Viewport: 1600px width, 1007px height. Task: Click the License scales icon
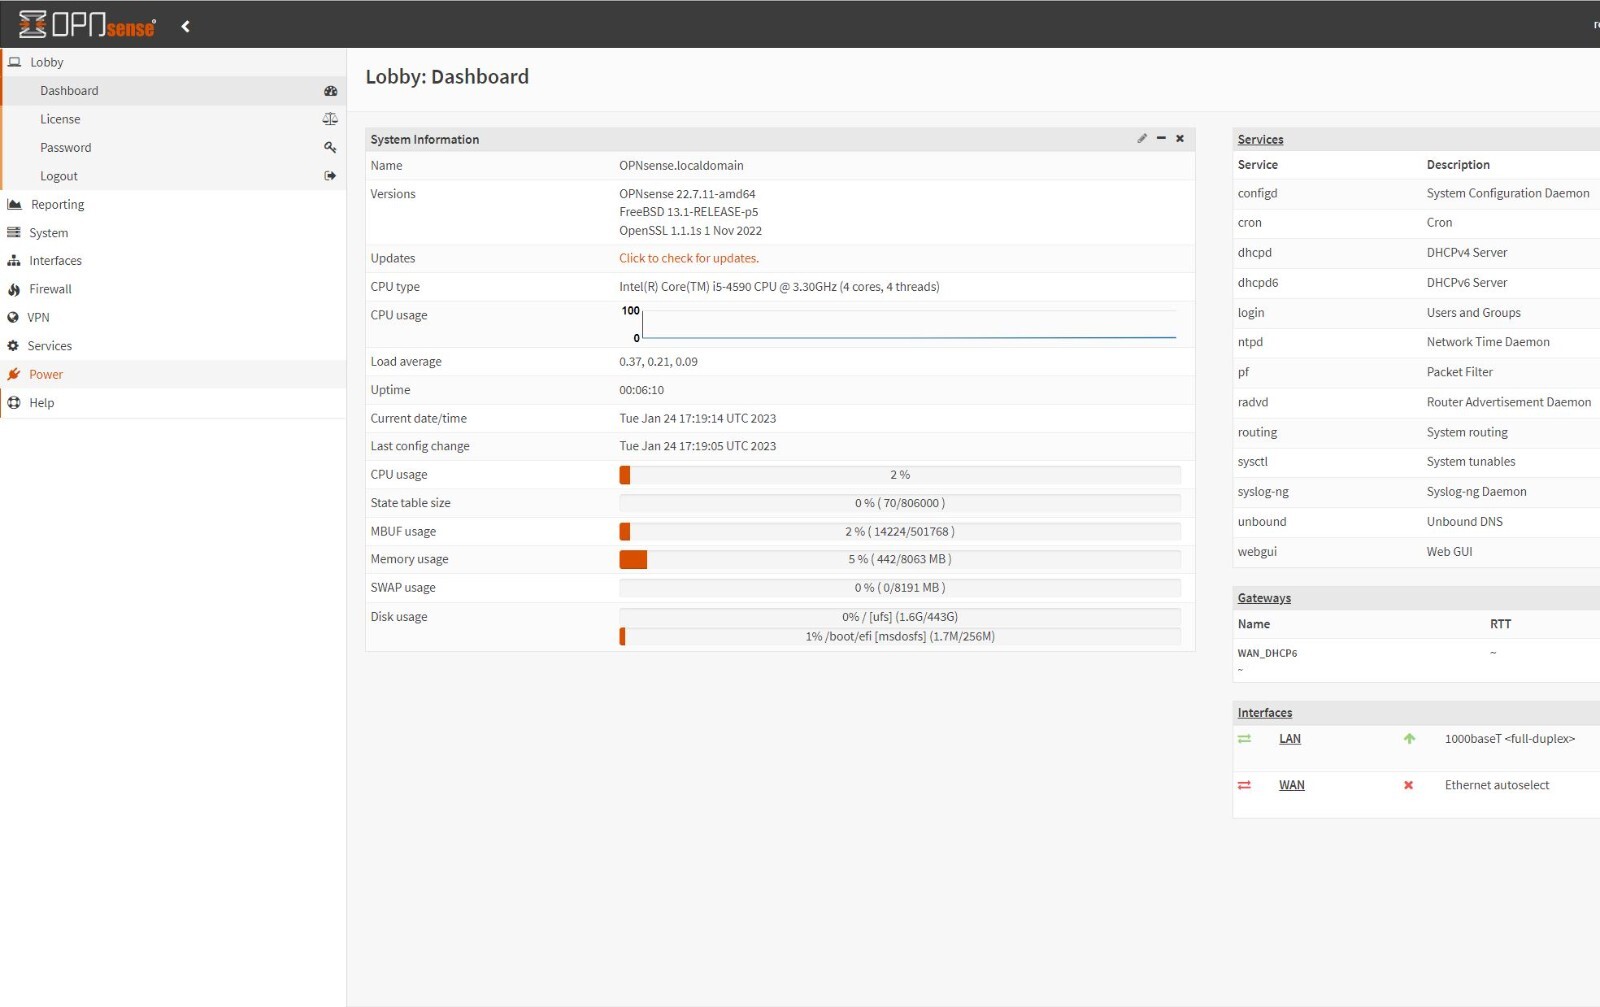[330, 119]
